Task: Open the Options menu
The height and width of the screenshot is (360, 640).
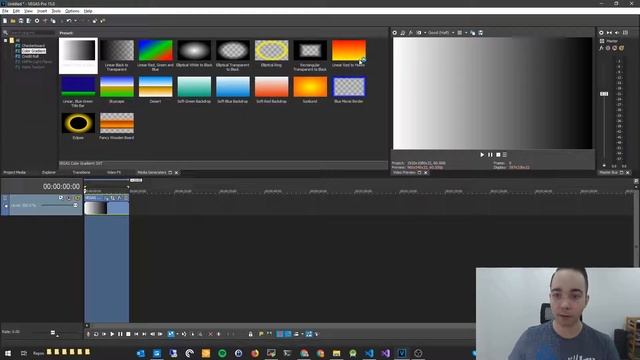Action: (72, 11)
